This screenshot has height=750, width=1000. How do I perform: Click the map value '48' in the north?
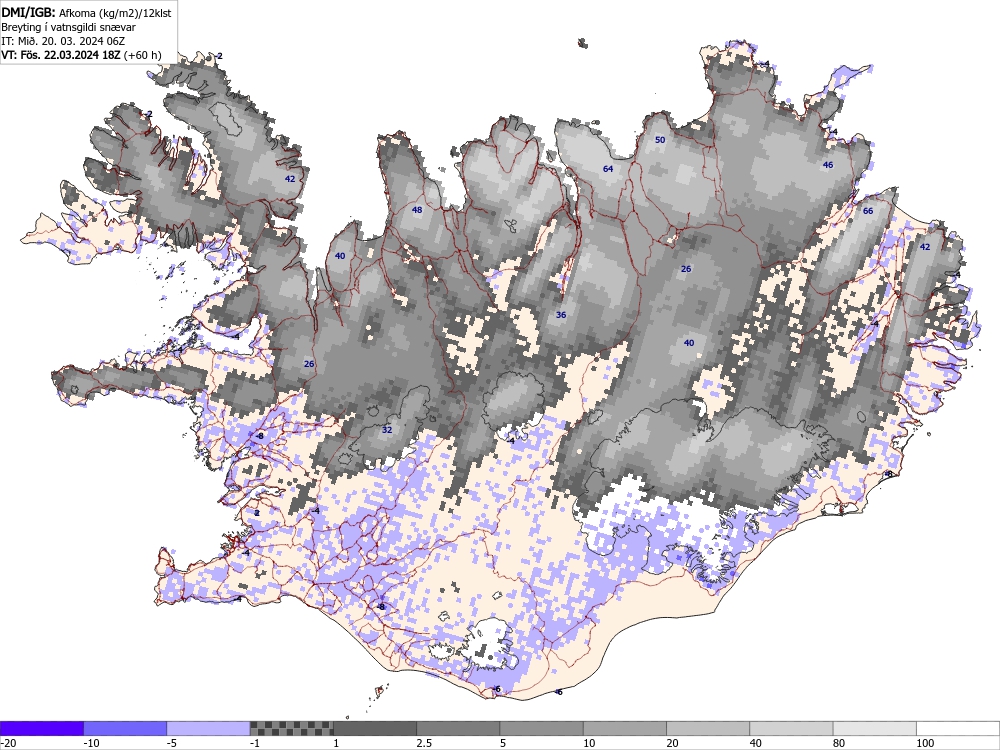point(417,210)
